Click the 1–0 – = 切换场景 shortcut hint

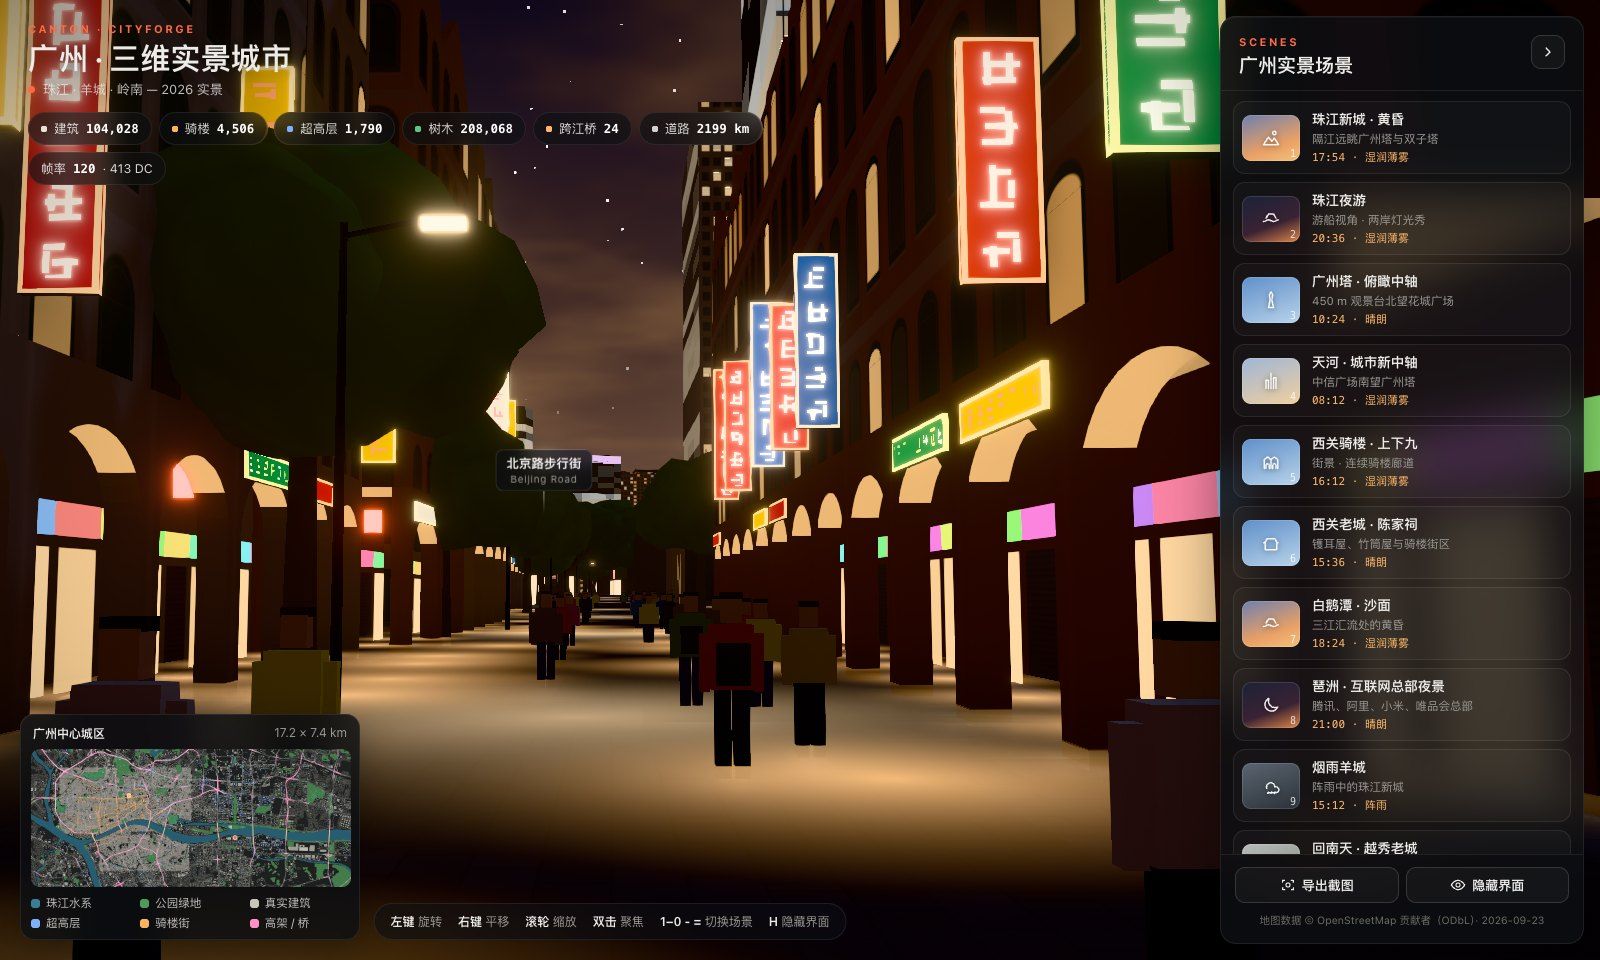(706, 922)
